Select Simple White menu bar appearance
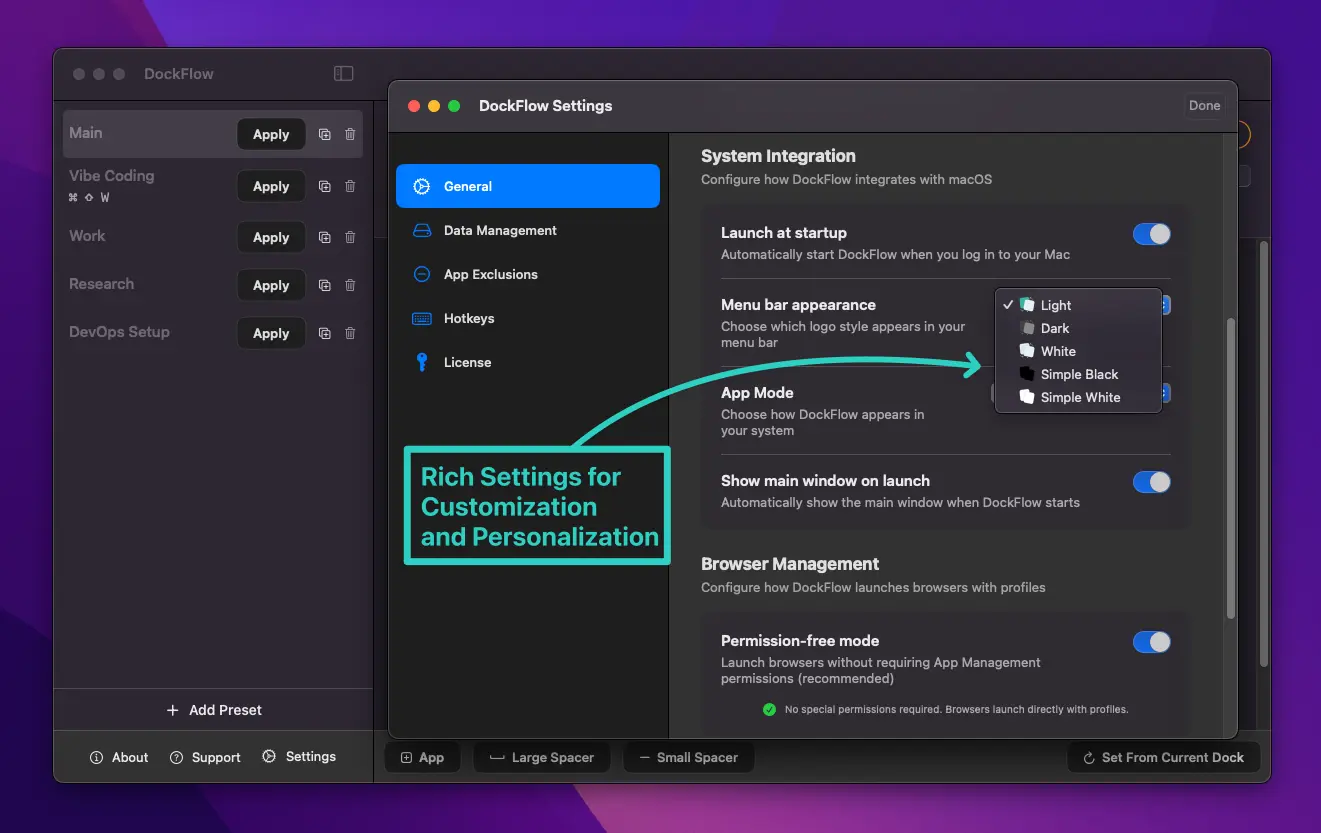The image size is (1321, 833). (1078, 397)
